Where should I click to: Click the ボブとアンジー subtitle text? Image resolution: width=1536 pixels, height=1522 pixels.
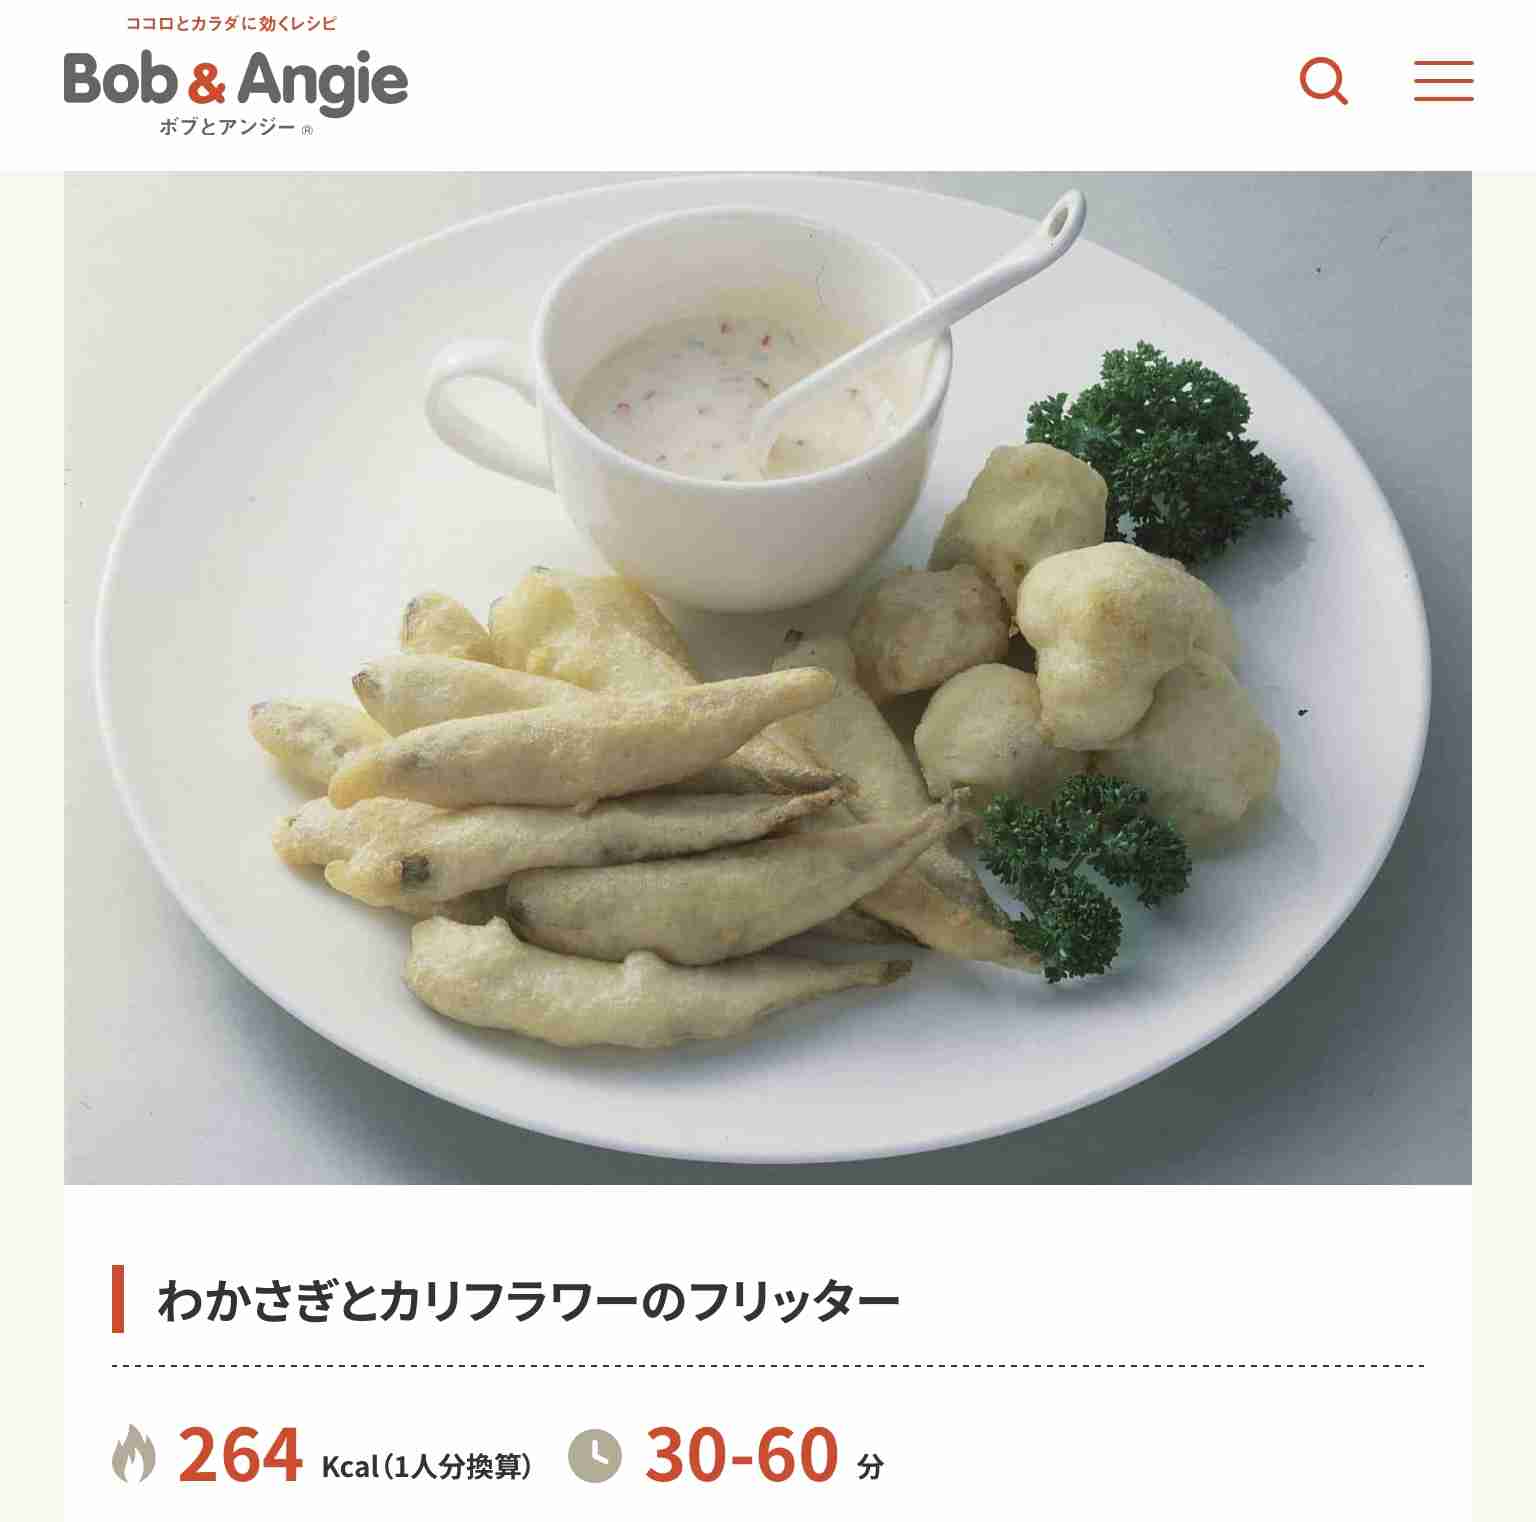click(228, 127)
